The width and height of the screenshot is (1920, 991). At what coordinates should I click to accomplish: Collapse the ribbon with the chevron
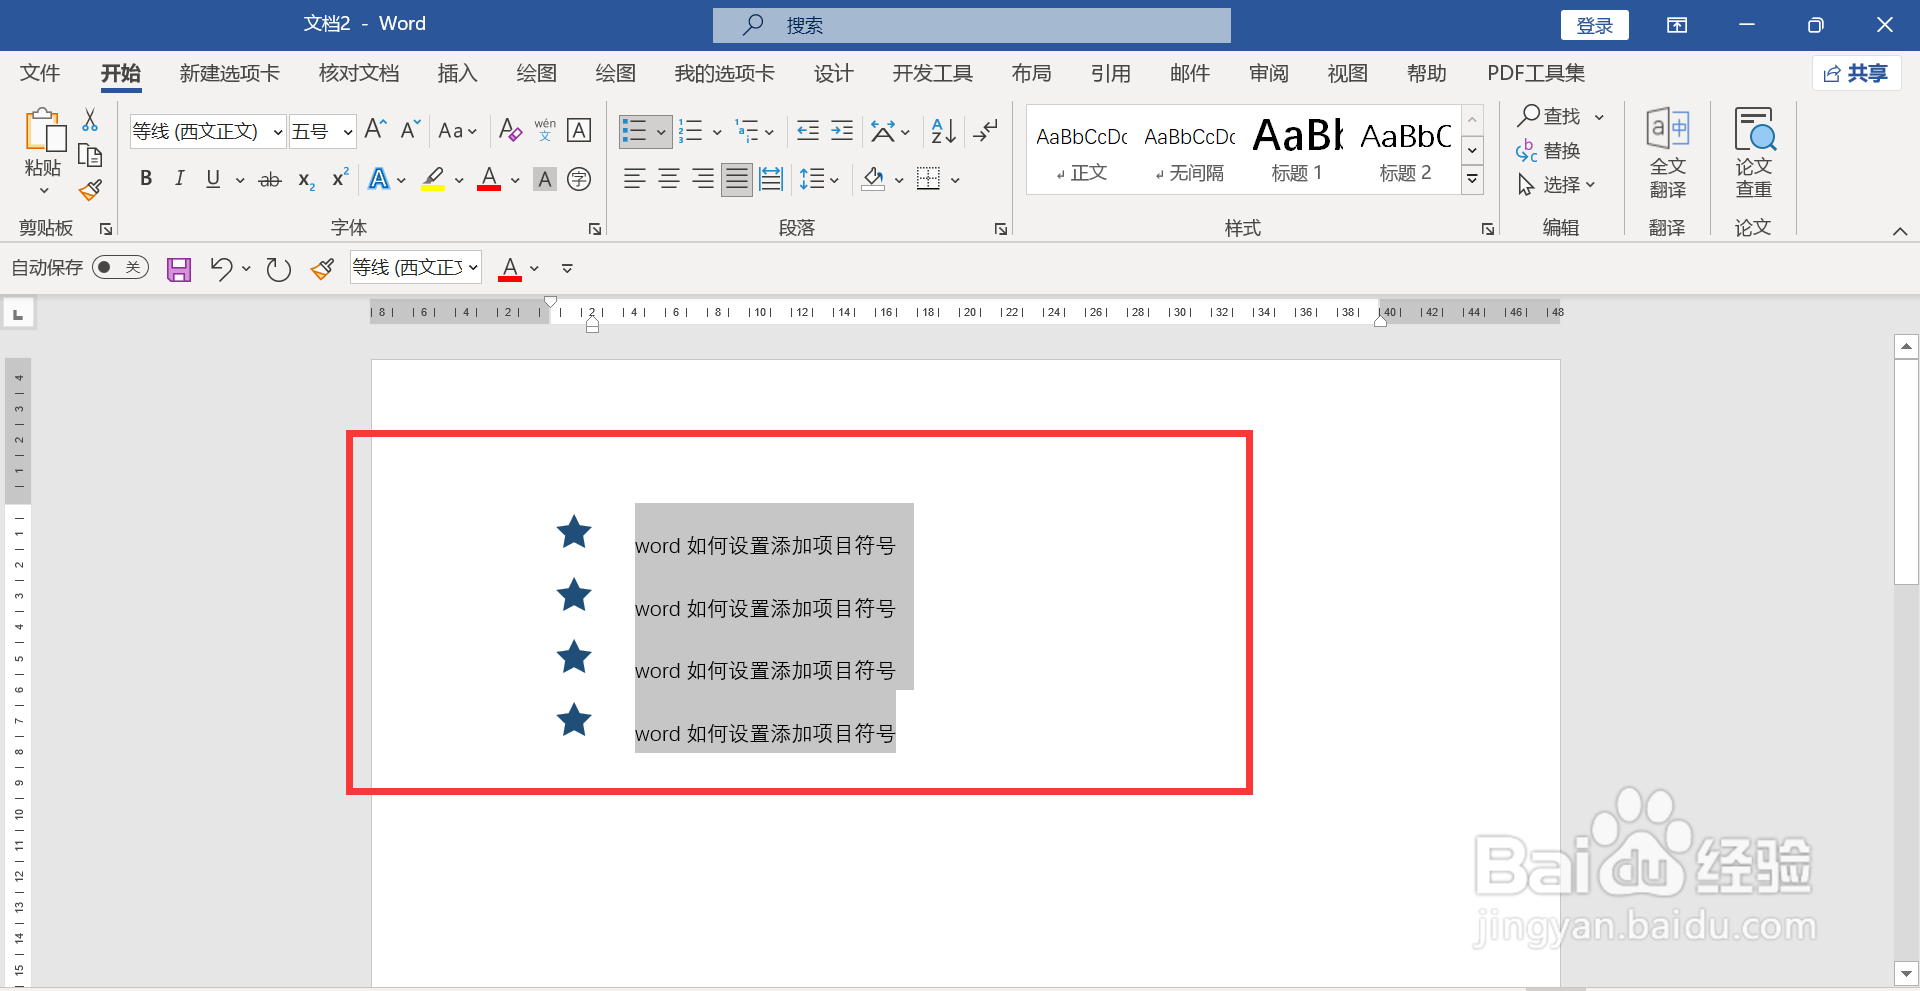[1899, 231]
